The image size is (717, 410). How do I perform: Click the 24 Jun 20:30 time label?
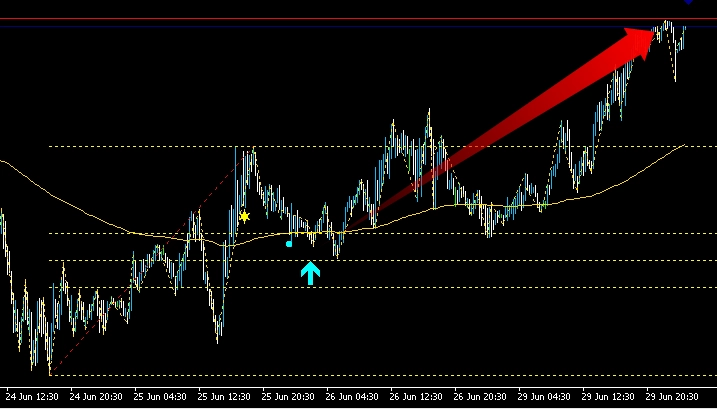coord(96,397)
